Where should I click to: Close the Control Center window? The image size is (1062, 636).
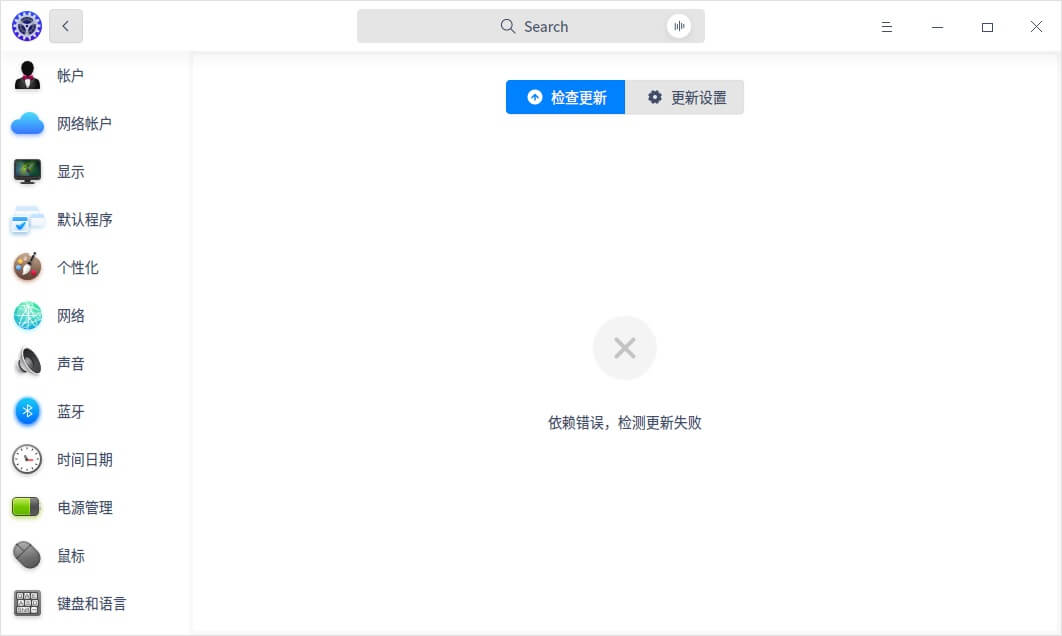[1036, 26]
